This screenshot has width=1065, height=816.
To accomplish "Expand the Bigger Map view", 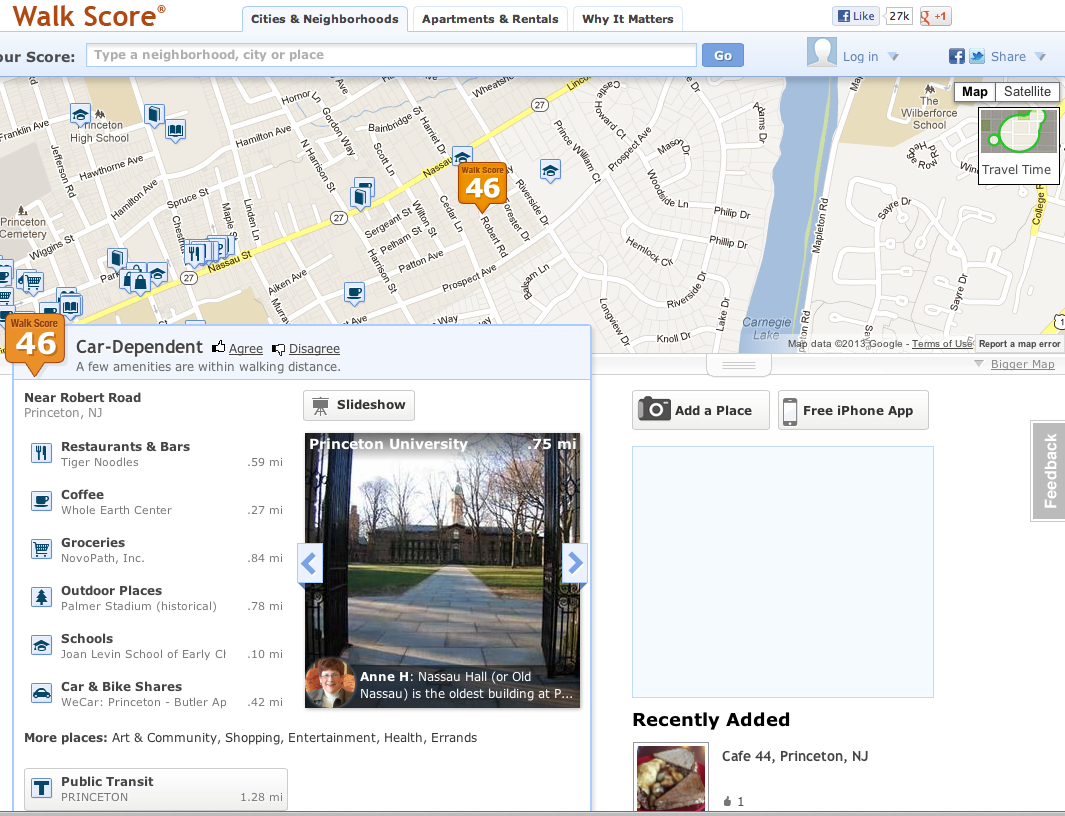I will (1022, 364).
